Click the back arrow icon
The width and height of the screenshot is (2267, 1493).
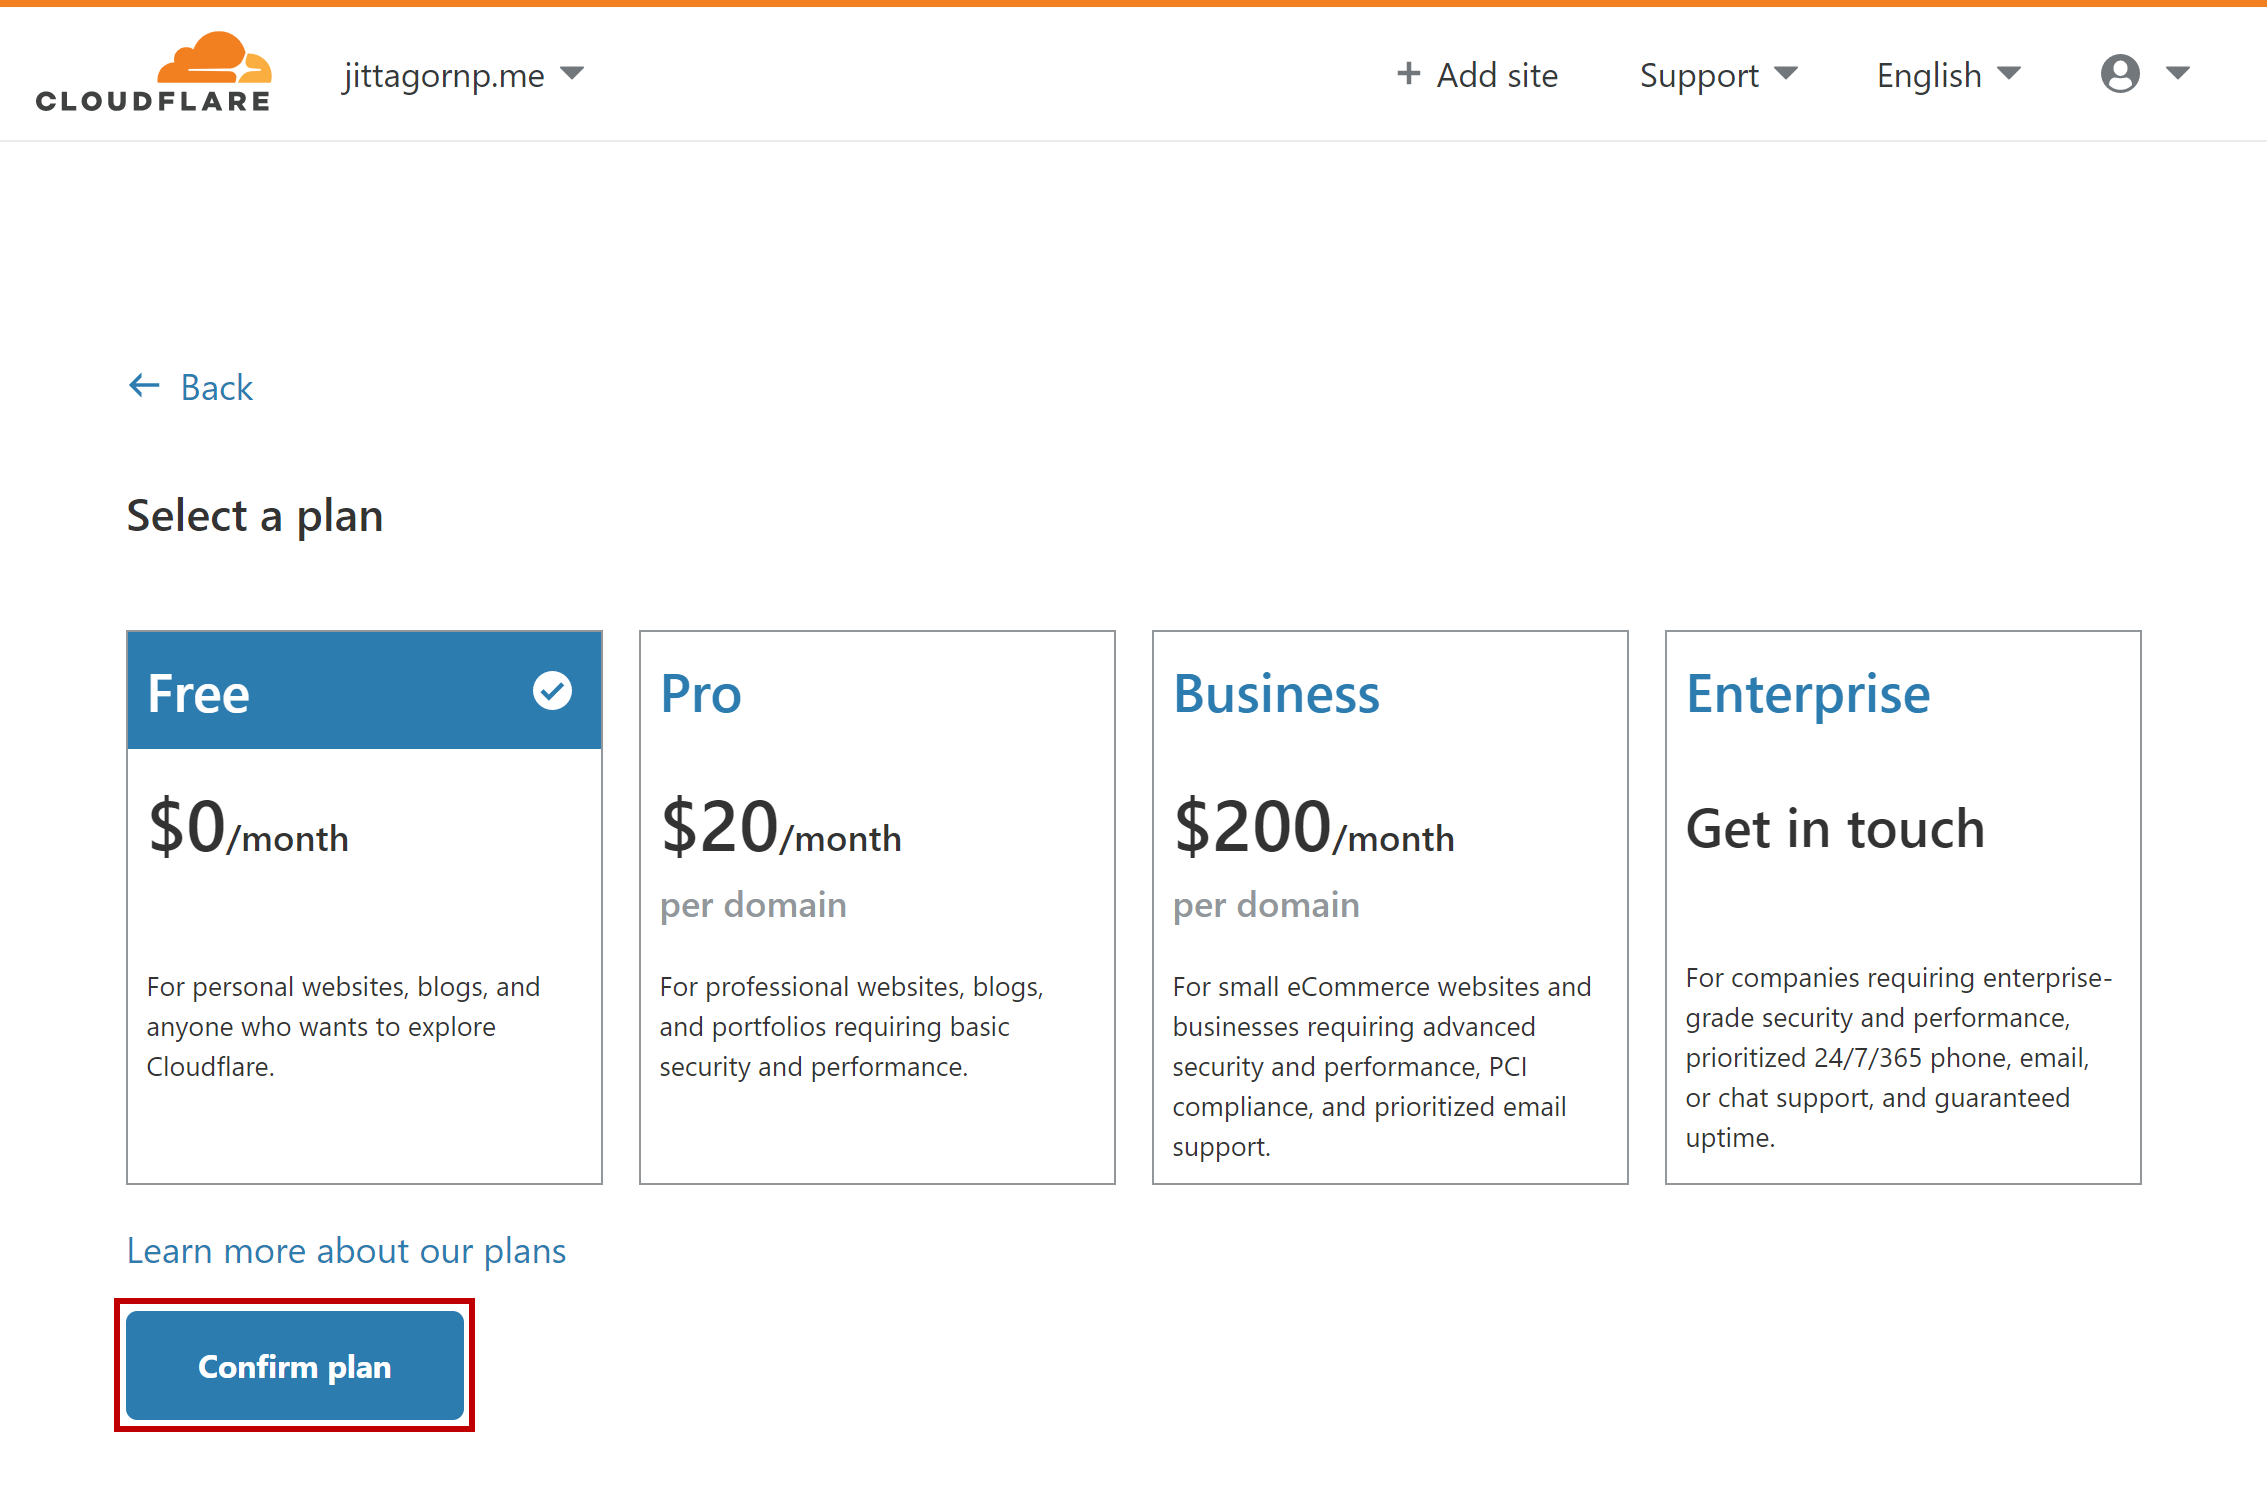coord(144,386)
